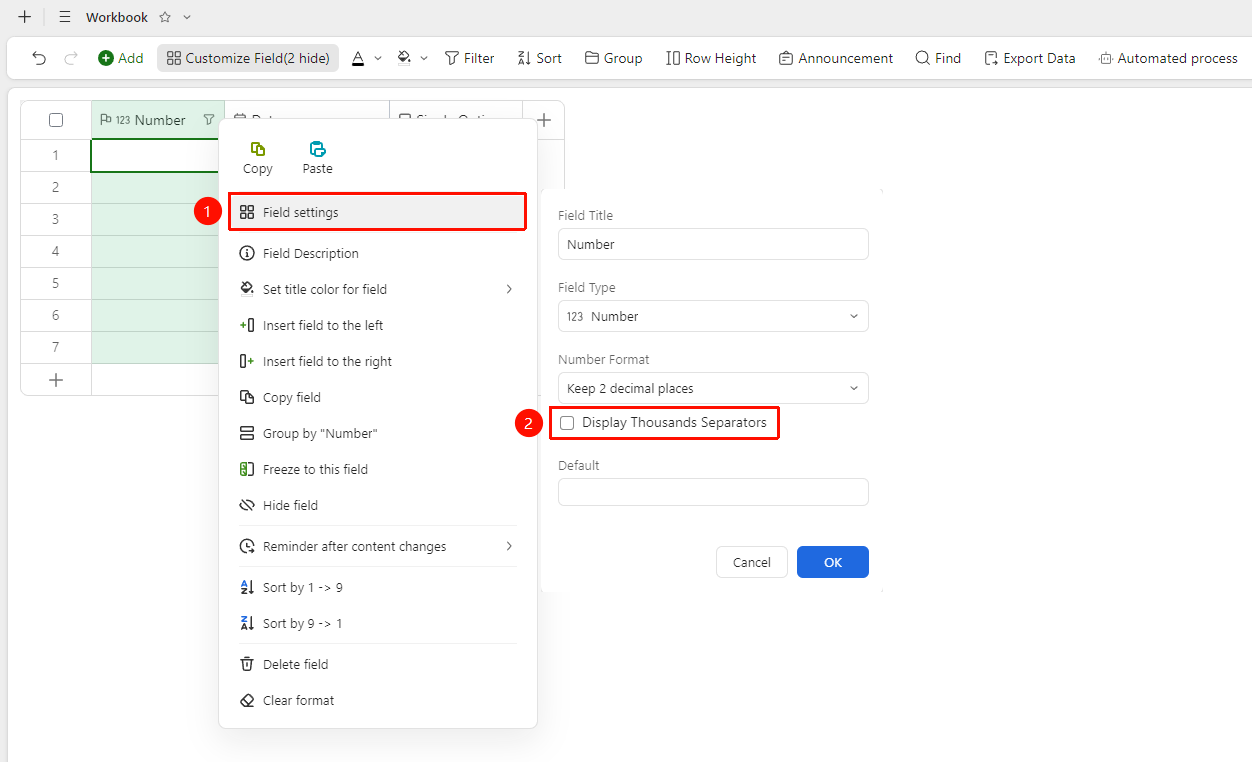
Task: Click the green Add button
Action: 121,58
